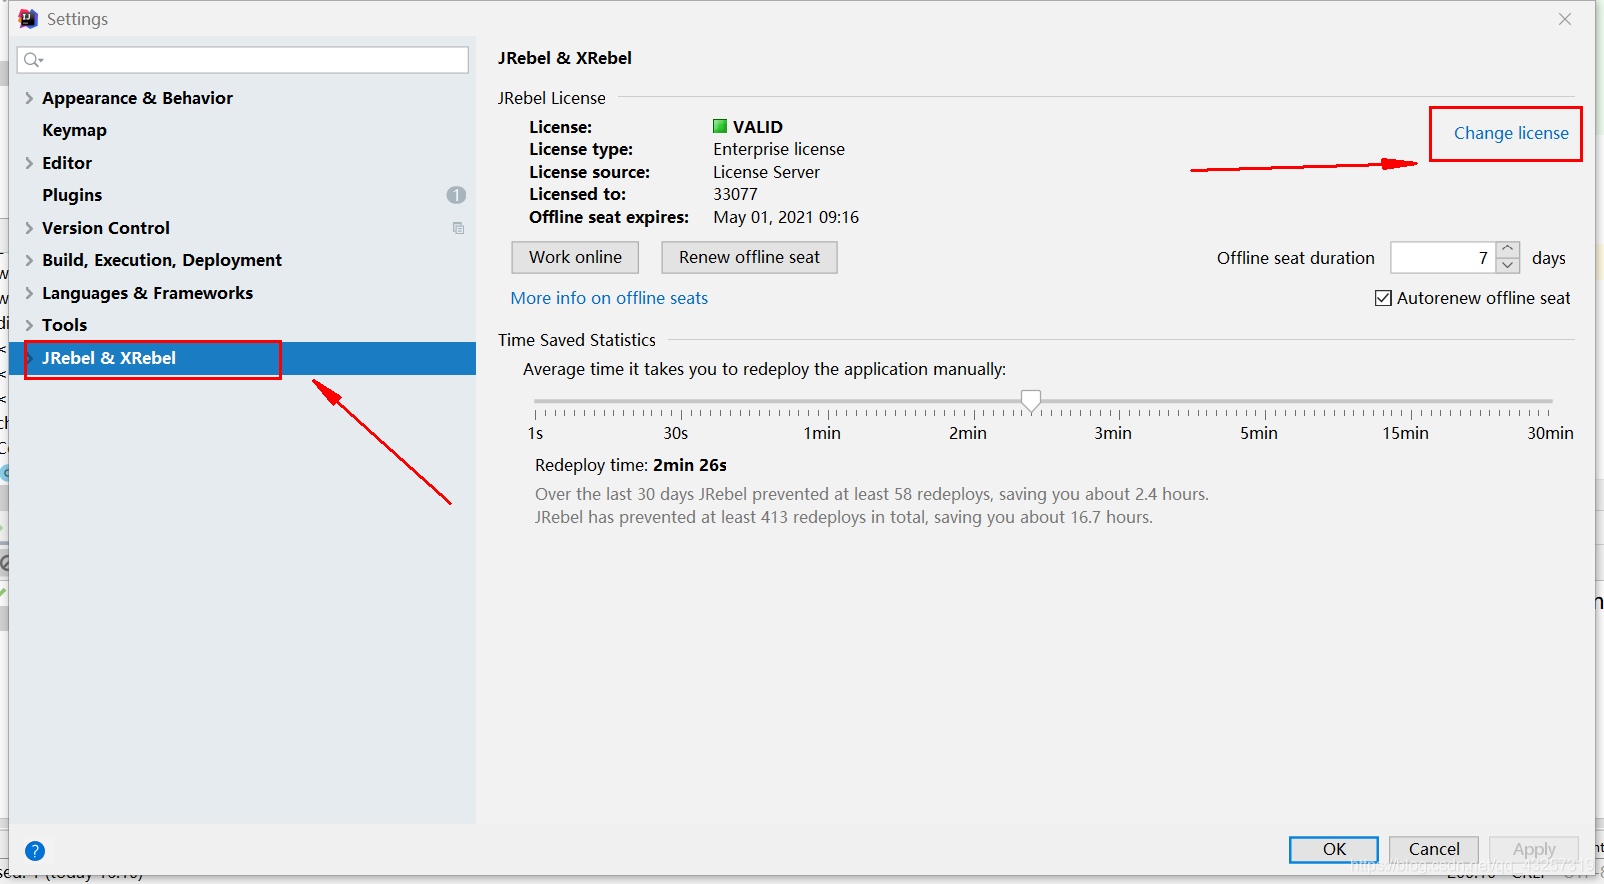1604x884 pixels.
Task: Select Version Control category
Action: [x=106, y=228]
